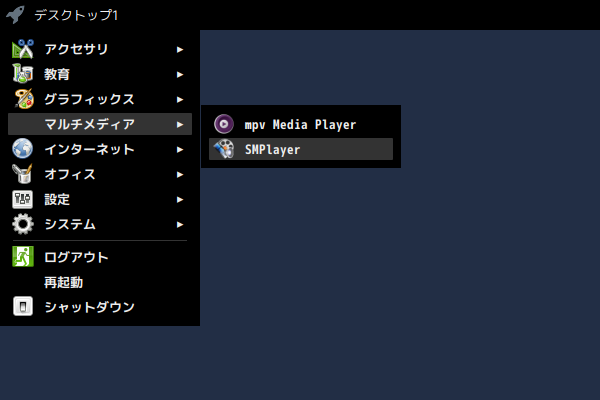Open the マルチメディア menu category
This screenshot has width=600, height=400.
(x=100, y=124)
